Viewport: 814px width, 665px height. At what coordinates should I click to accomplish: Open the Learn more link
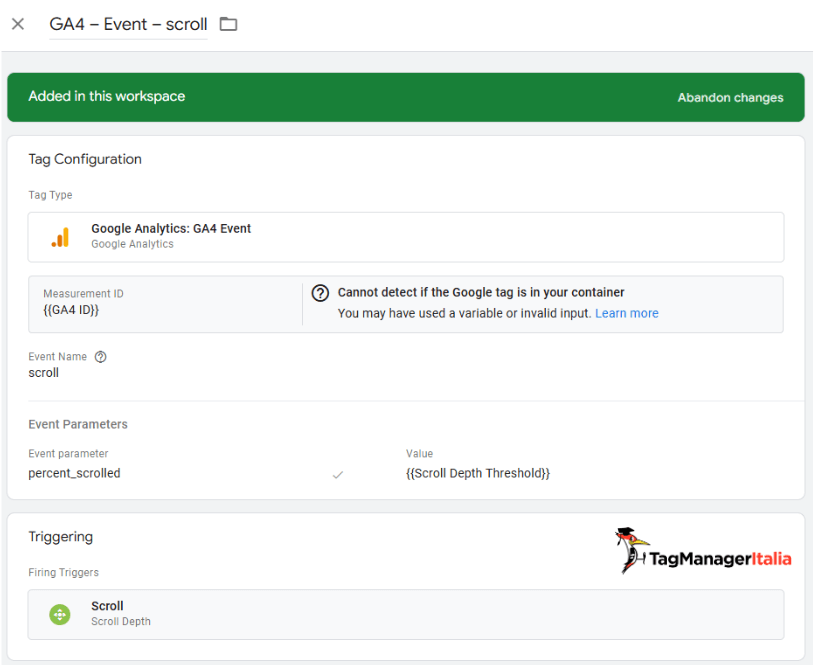click(627, 313)
